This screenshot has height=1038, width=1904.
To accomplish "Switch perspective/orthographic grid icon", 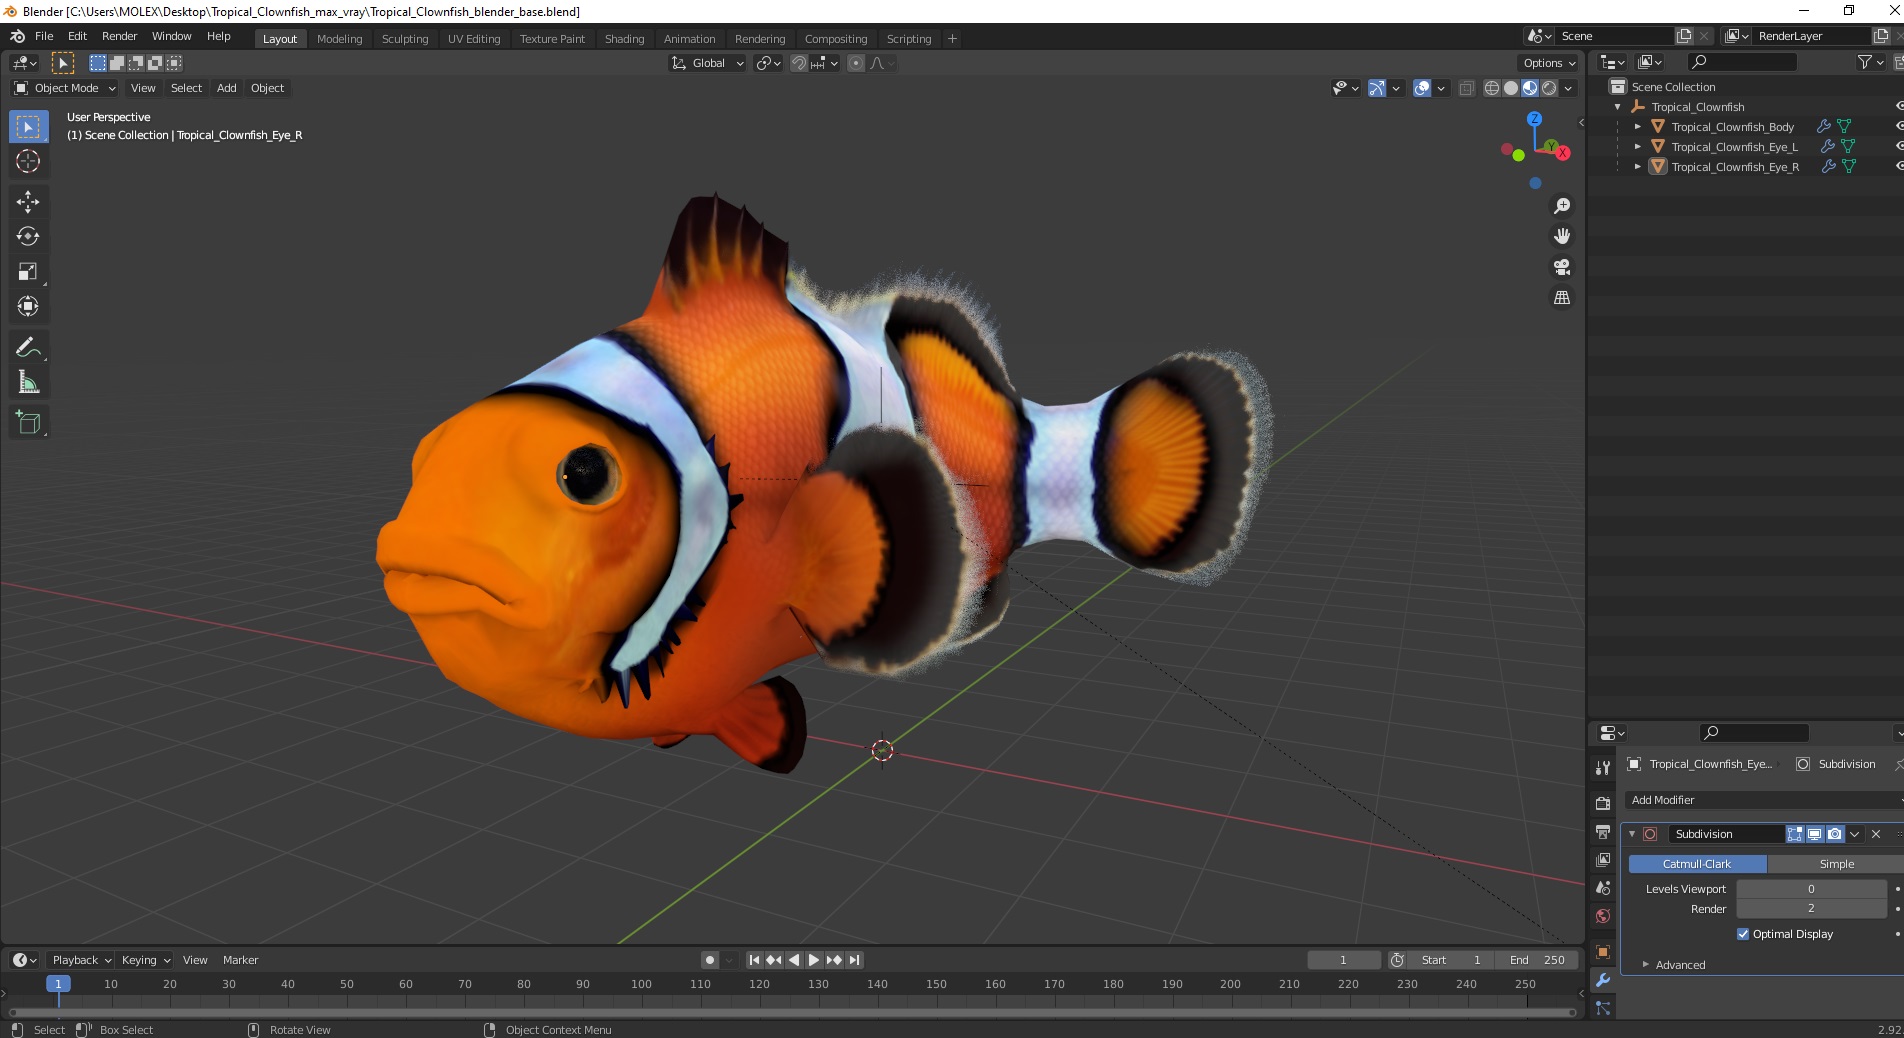I will pyautogui.click(x=1561, y=298).
